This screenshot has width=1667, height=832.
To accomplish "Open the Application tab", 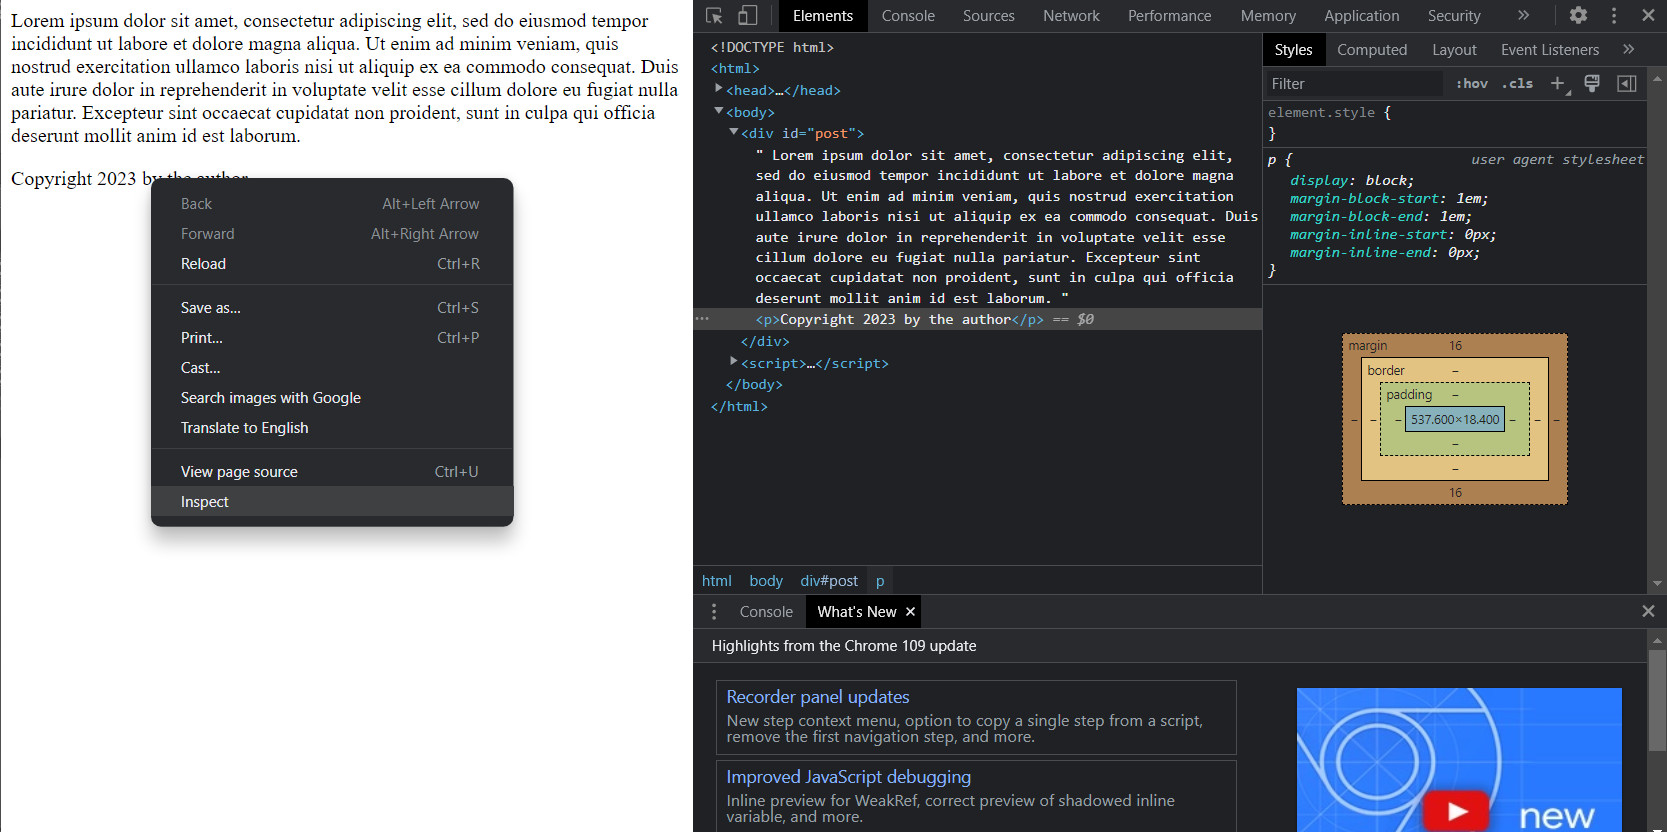I will (x=1361, y=16).
